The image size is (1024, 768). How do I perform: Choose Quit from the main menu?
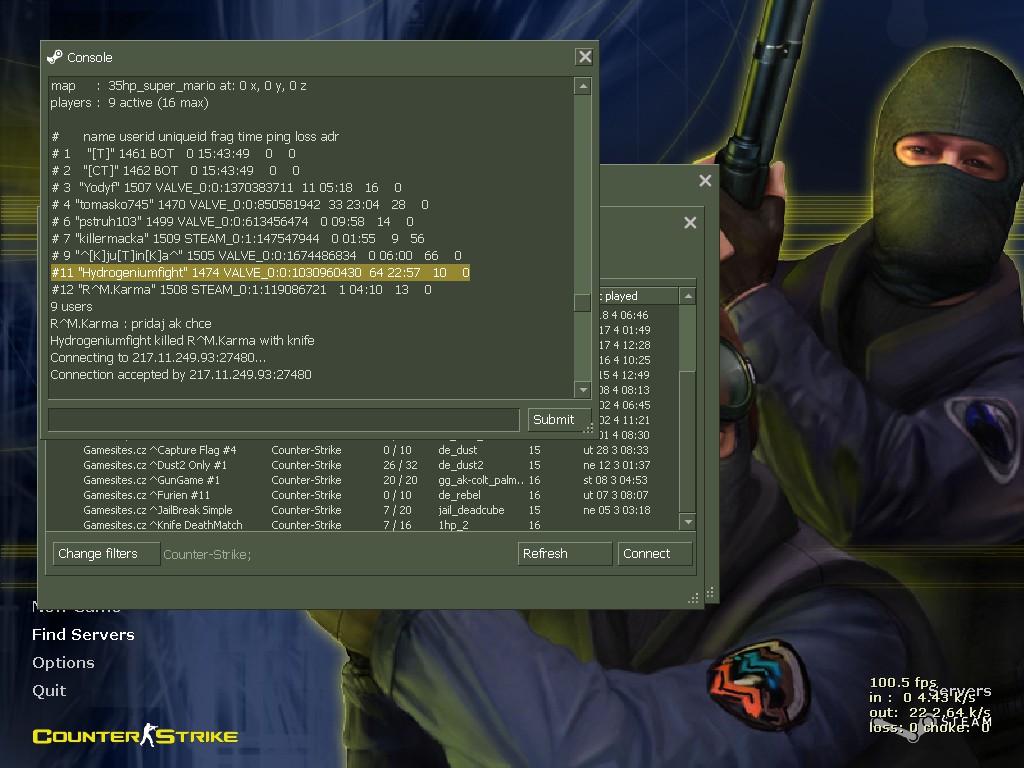pos(49,691)
